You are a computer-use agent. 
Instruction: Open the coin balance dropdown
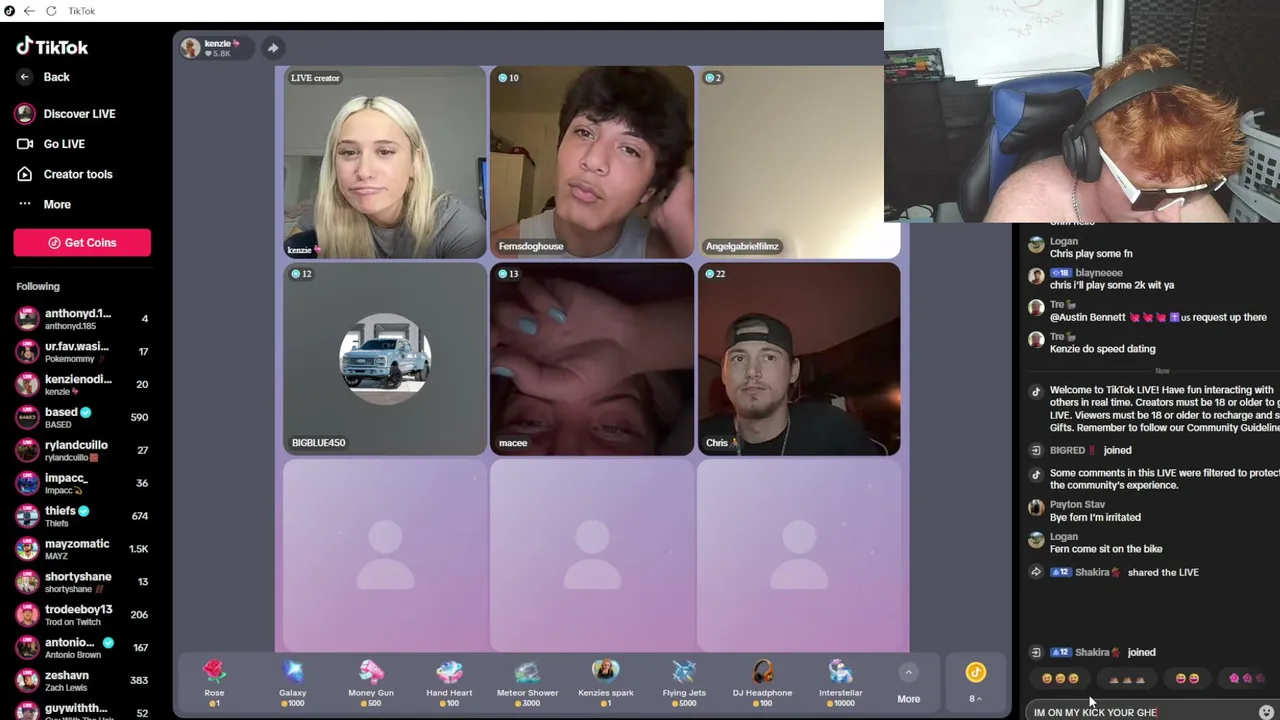[x=975, y=684]
